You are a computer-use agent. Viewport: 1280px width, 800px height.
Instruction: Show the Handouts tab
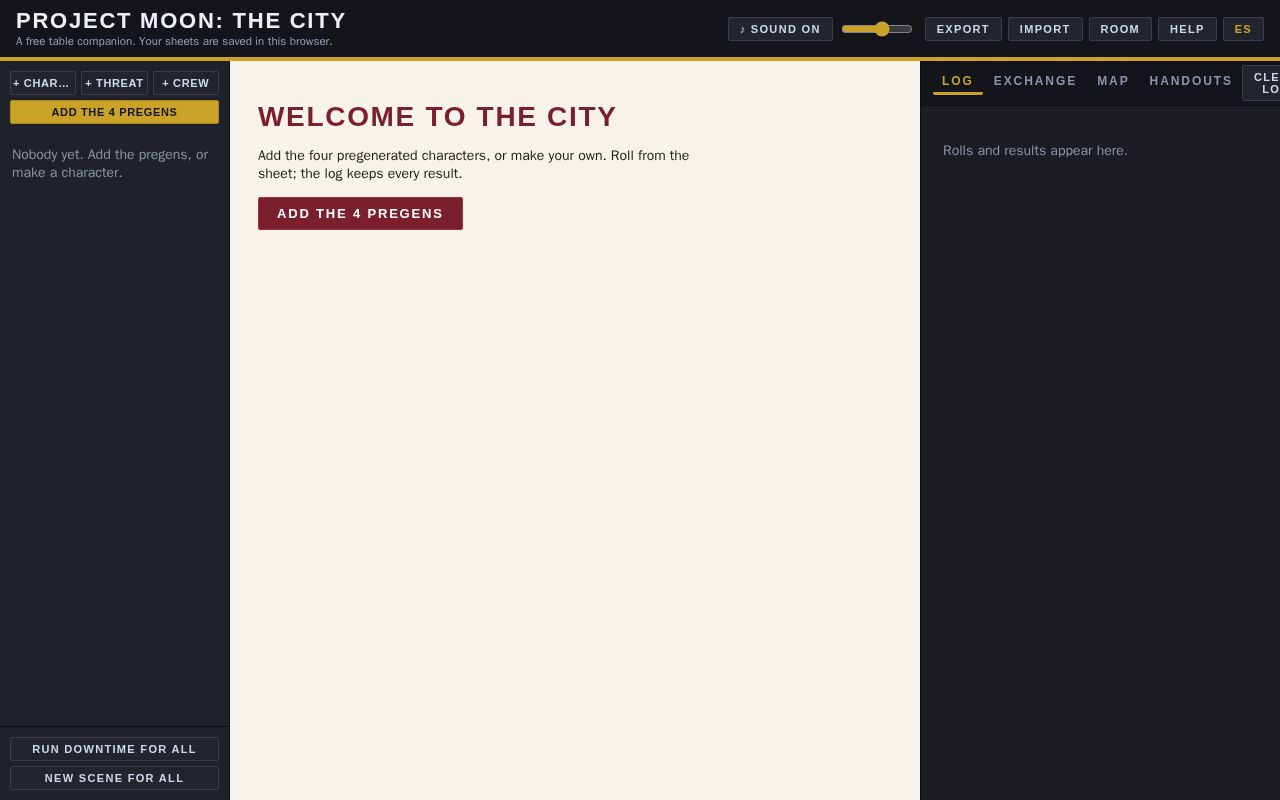pos(1191,81)
